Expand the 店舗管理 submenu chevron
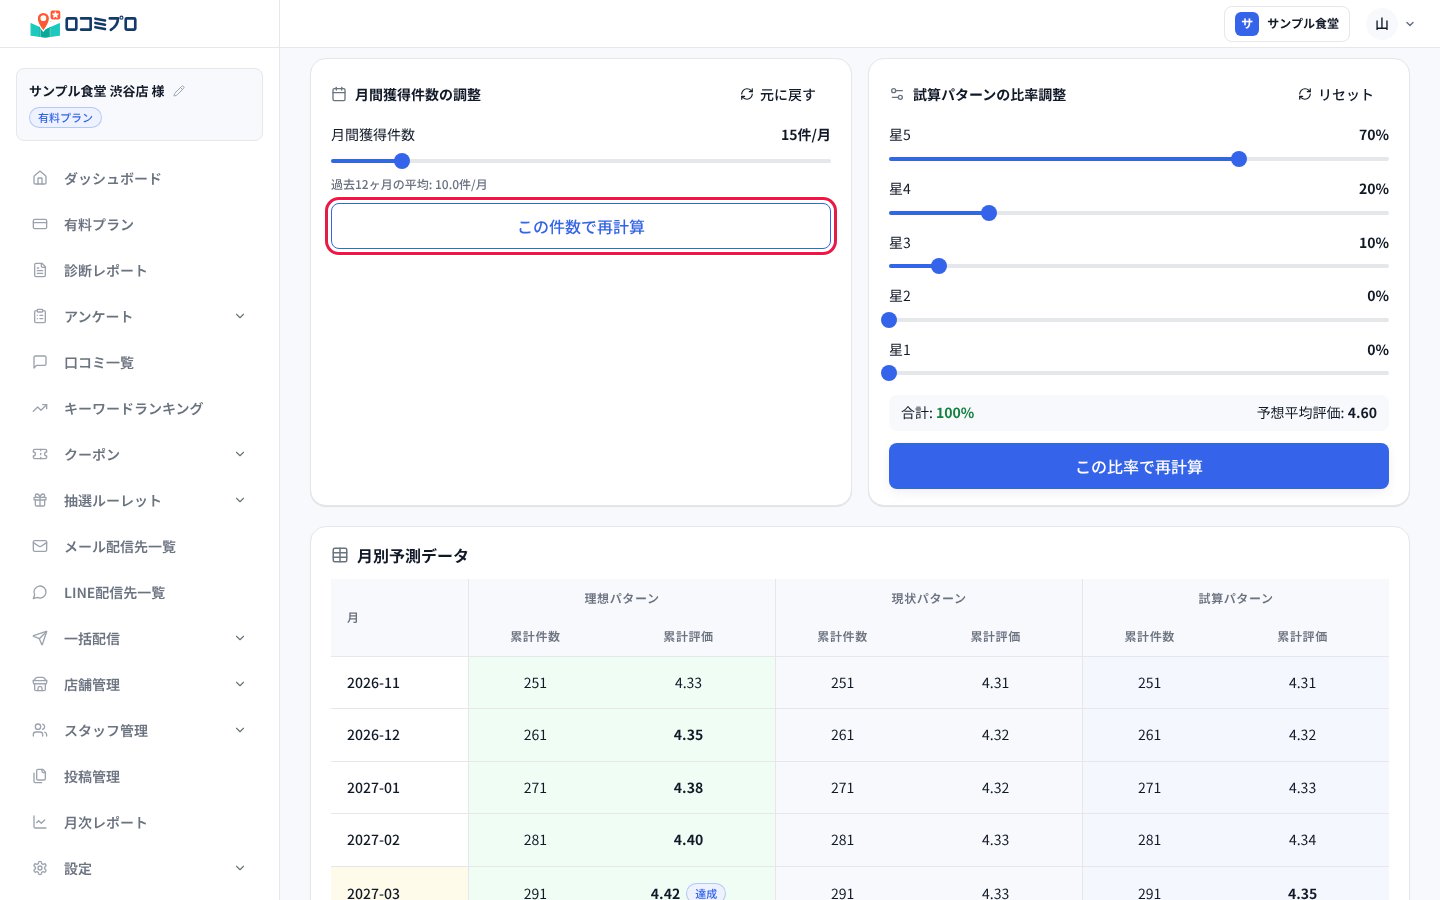The height and width of the screenshot is (900, 1440). click(240, 684)
